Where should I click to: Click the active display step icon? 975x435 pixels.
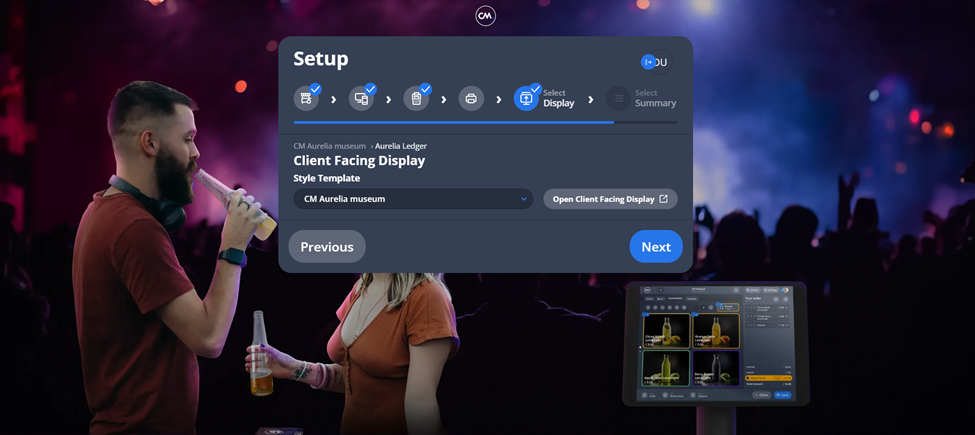pos(526,99)
